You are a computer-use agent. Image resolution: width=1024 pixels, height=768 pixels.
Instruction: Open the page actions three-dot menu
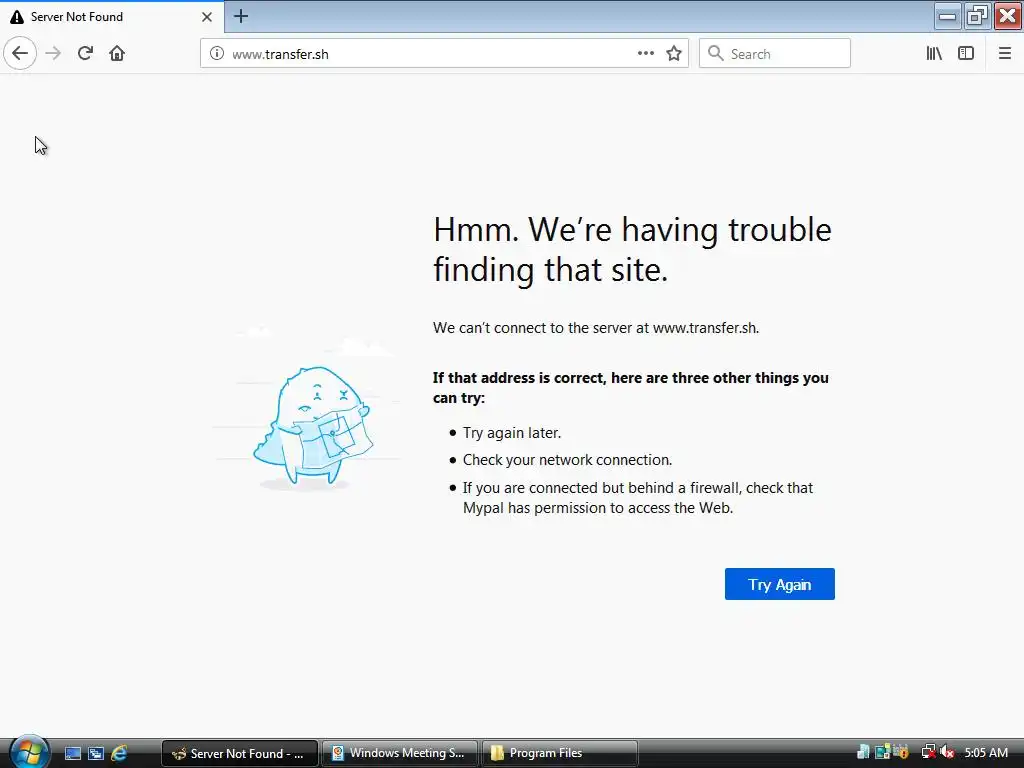click(x=645, y=54)
